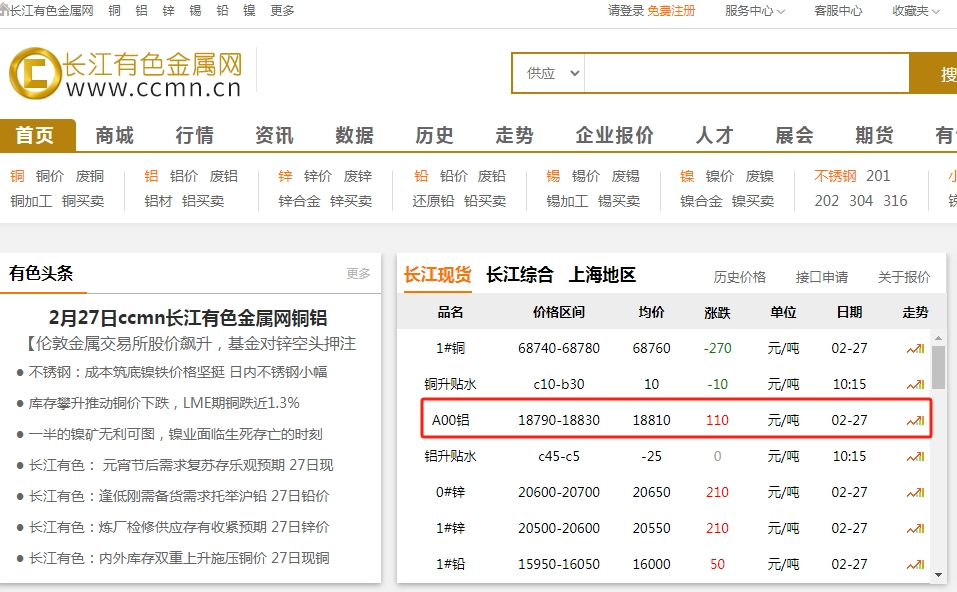This screenshot has height=592, width=957.
Task: View trend chart icon for 0#锌
Action: [x=915, y=493]
